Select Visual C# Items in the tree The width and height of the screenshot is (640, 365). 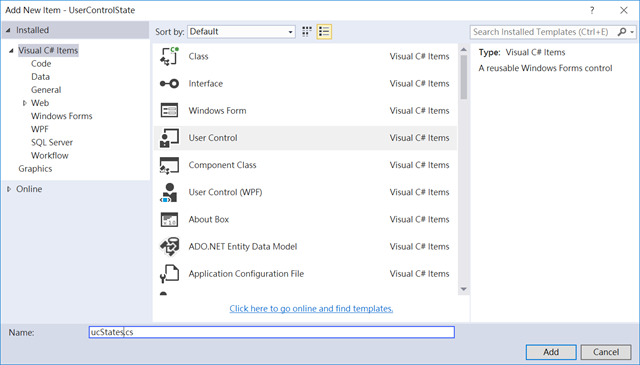[x=48, y=51]
